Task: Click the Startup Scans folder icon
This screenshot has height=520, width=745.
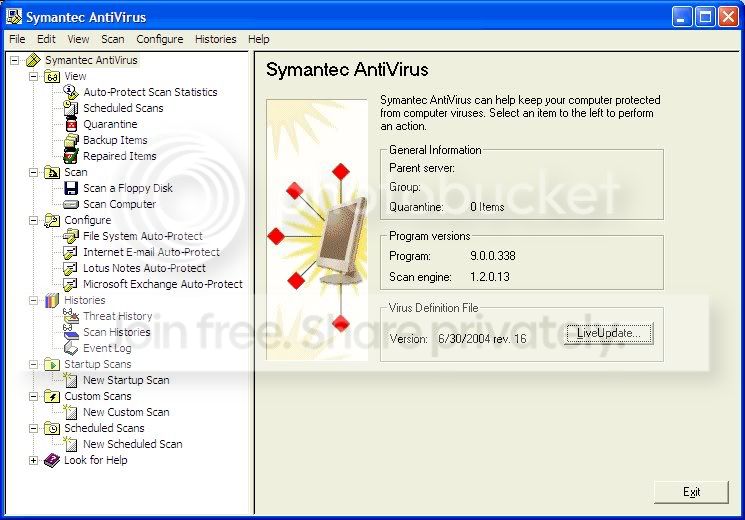Action: coord(52,365)
